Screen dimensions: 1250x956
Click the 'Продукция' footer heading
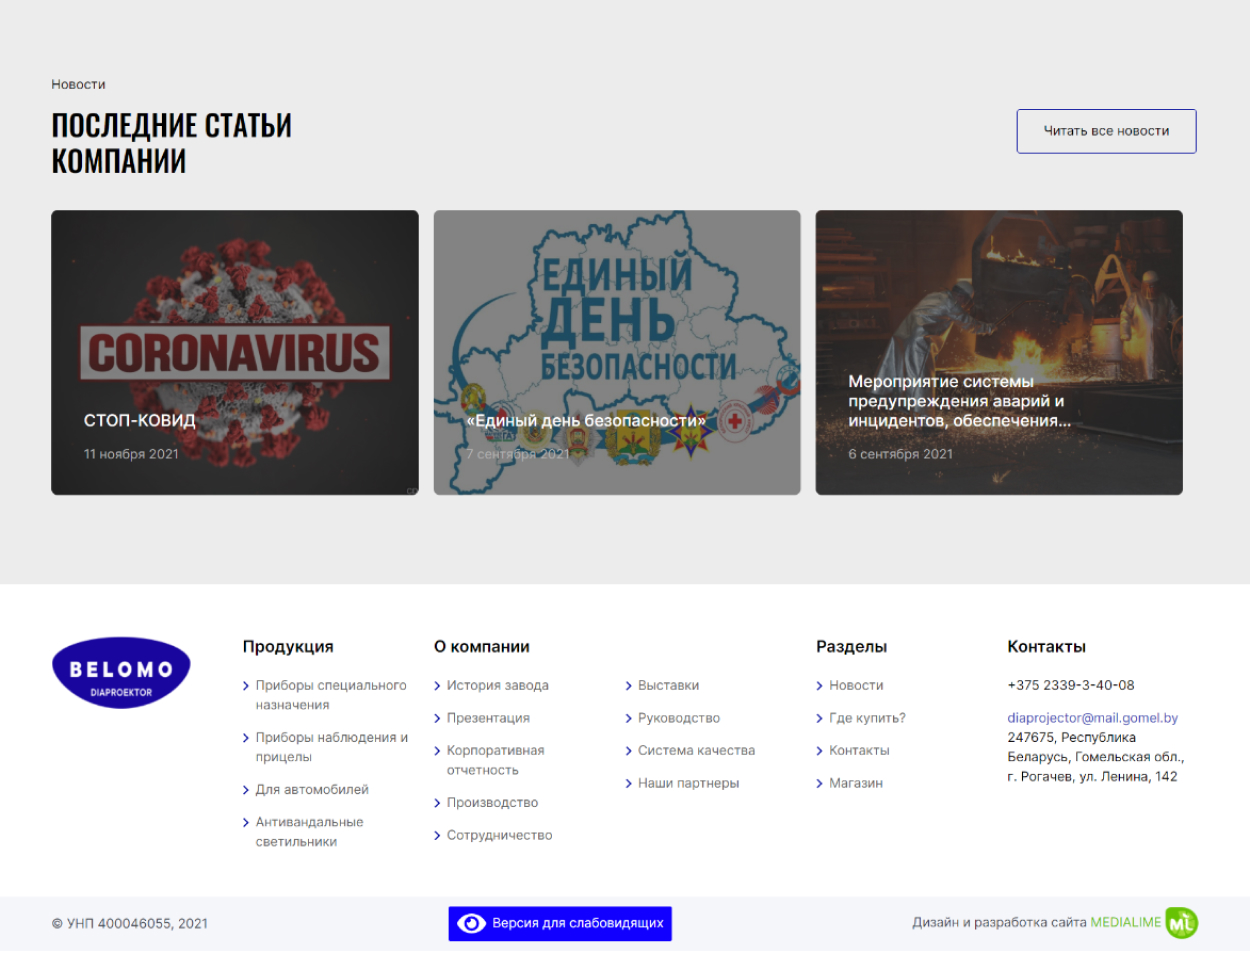point(288,647)
